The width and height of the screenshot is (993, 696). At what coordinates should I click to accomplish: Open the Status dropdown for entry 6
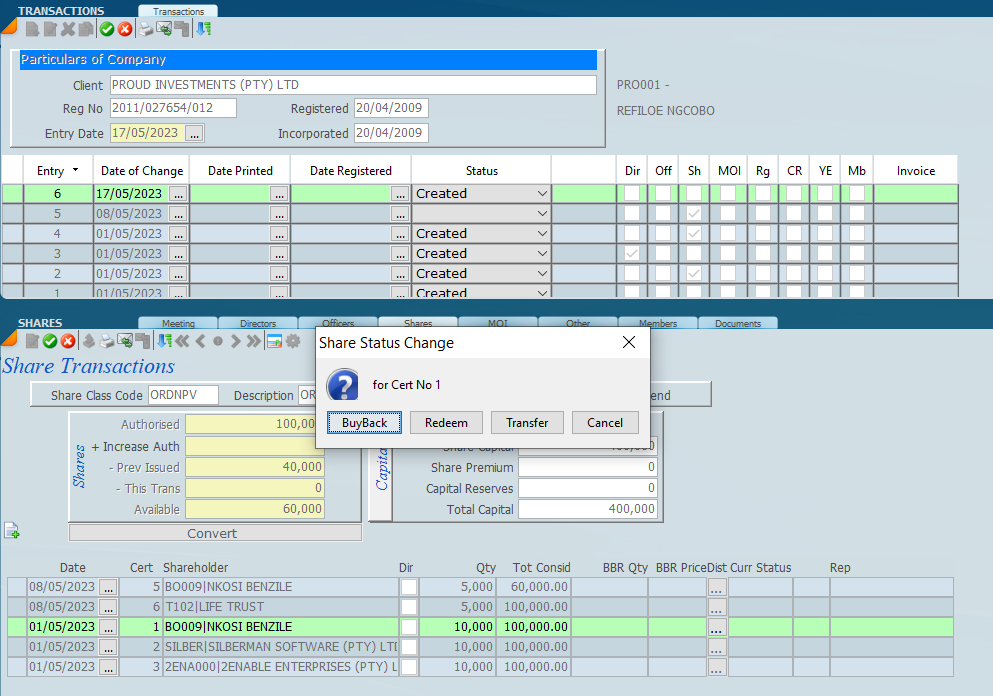pos(542,193)
